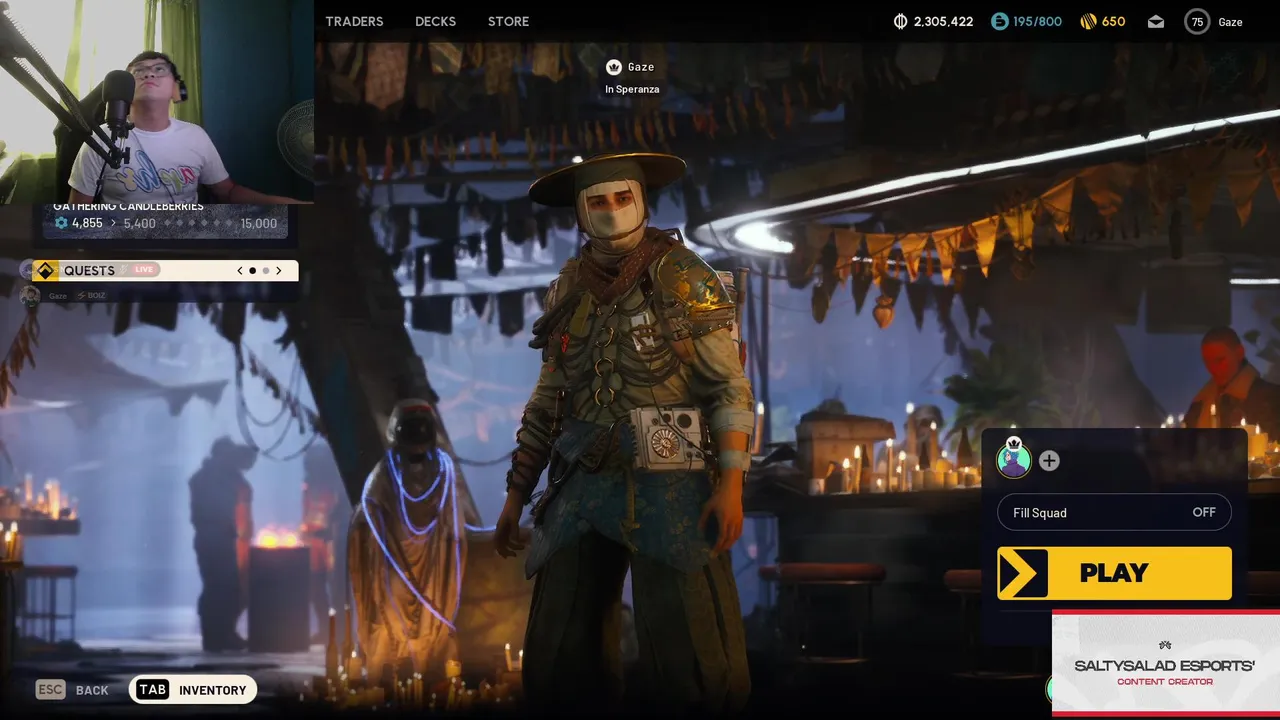
Task: Click the coin balance 2,305,422
Action: [x=942, y=21]
